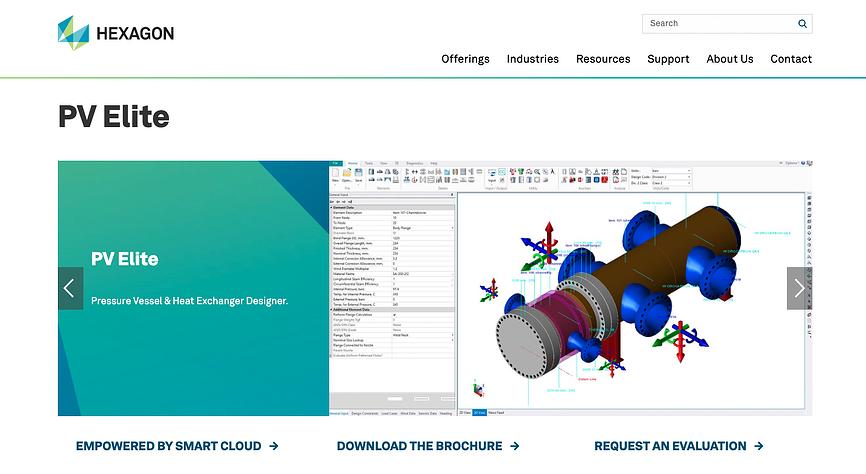Click the arrow after Empowered by Smart Cloud

tap(273, 446)
